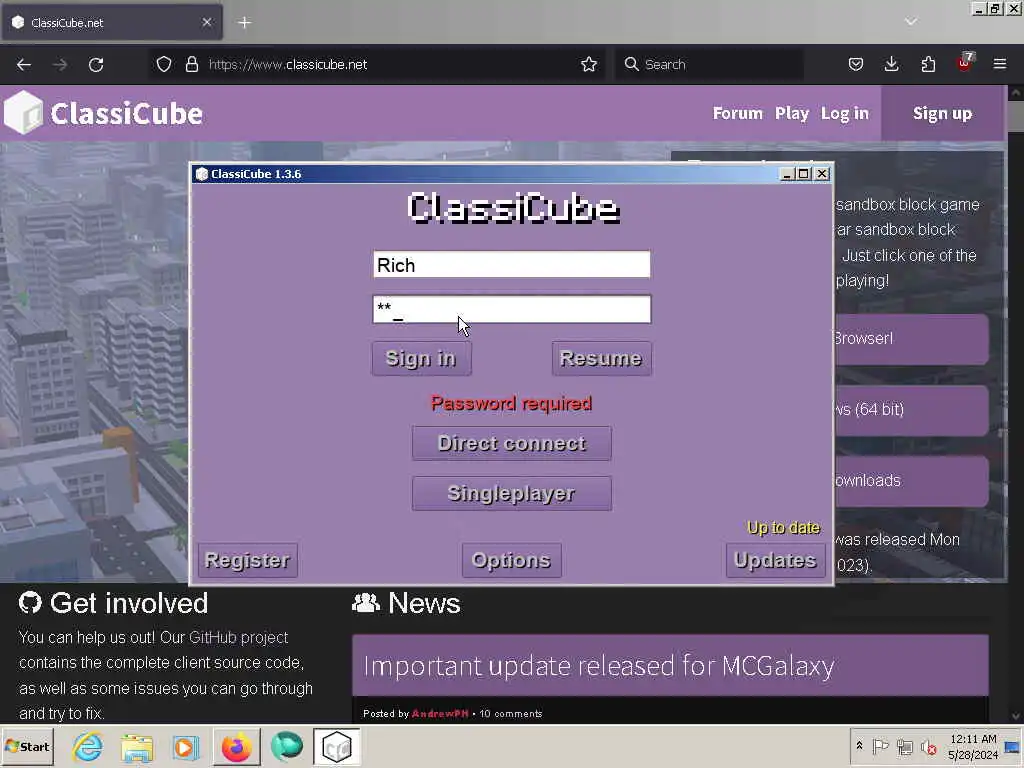This screenshot has width=1024, height=768.
Task: Open the Forum menu link
Action: click(737, 113)
